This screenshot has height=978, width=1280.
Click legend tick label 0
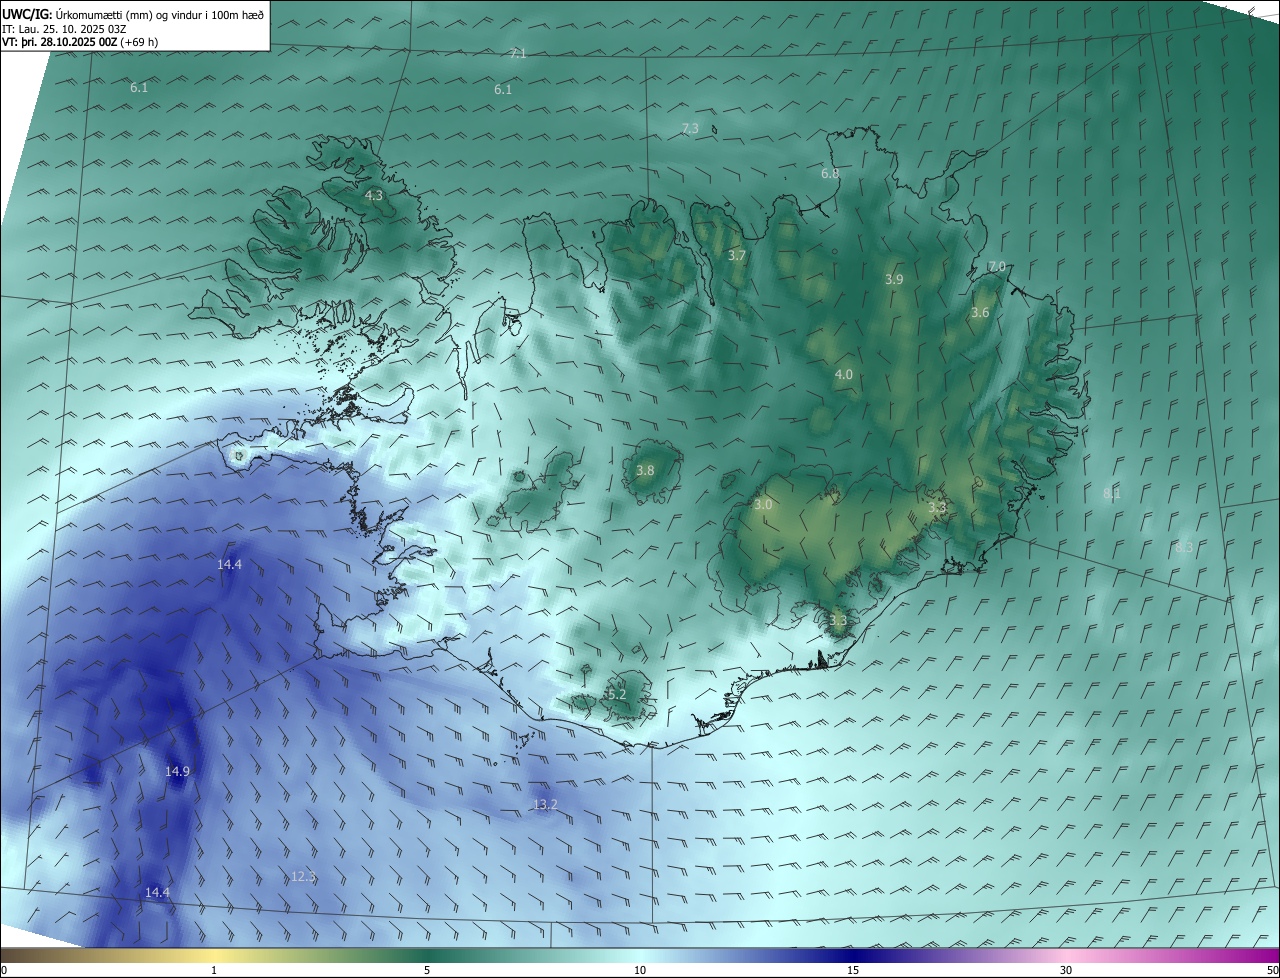coord(4,970)
